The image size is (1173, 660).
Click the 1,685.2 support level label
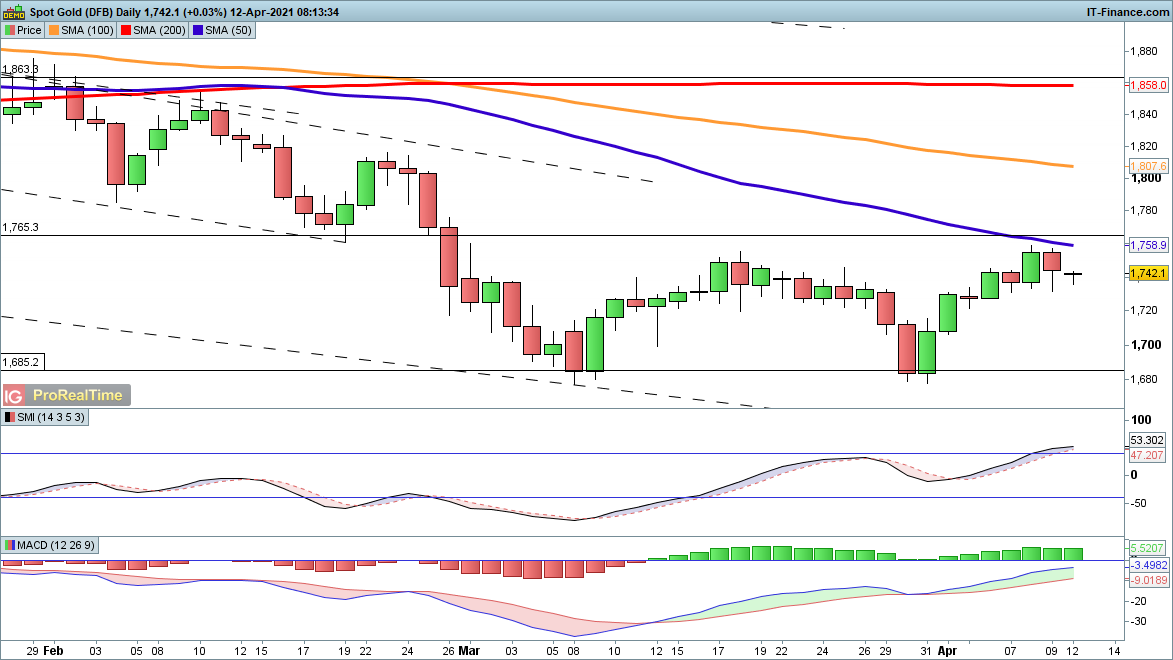pyautogui.click(x=20, y=362)
